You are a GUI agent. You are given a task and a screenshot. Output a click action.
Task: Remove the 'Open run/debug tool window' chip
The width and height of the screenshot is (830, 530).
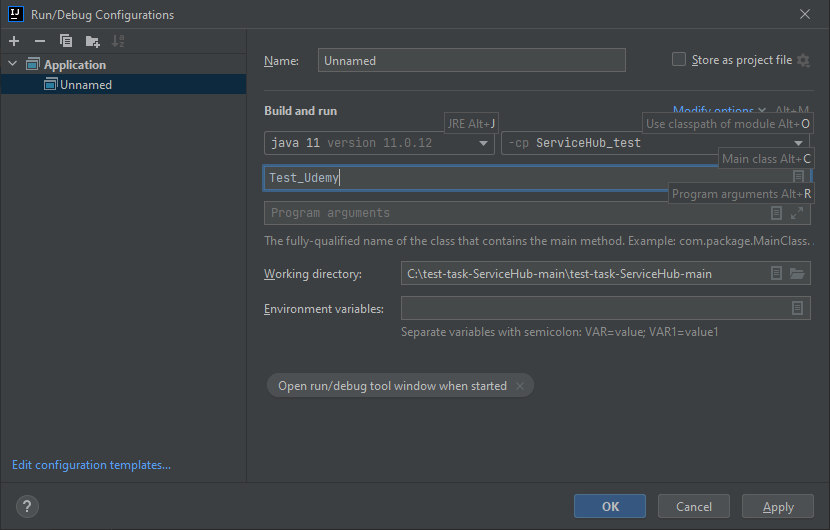click(x=520, y=386)
